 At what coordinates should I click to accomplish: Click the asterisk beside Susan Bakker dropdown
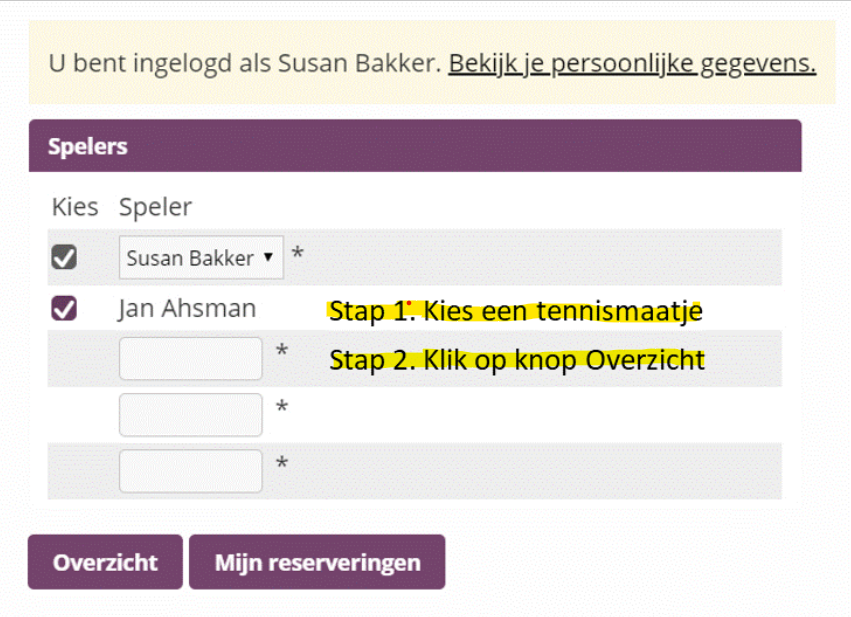(297, 254)
